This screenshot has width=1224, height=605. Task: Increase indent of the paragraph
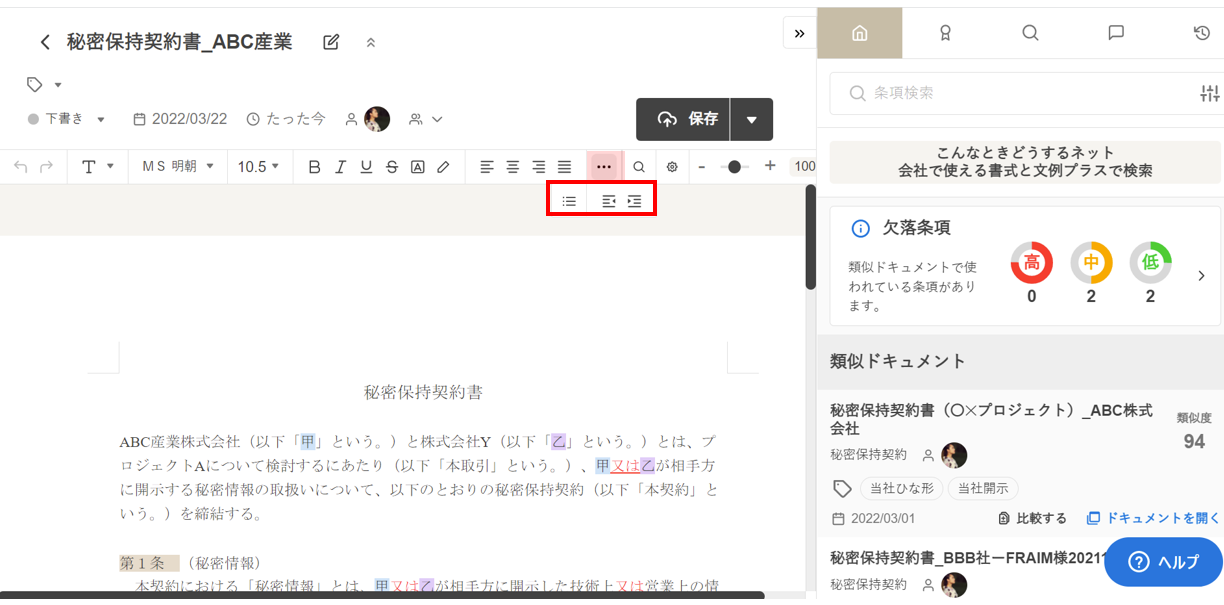634,201
